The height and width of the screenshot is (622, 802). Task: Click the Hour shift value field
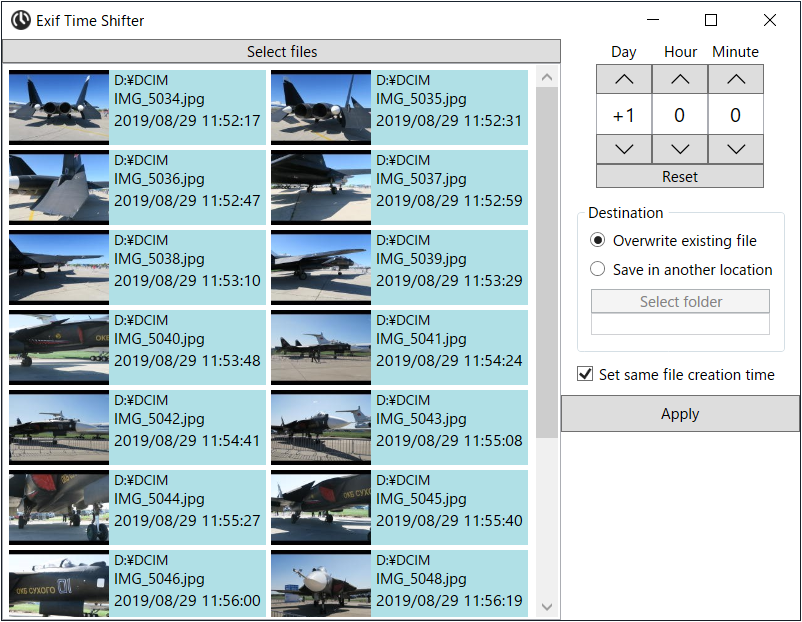pos(680,115)
